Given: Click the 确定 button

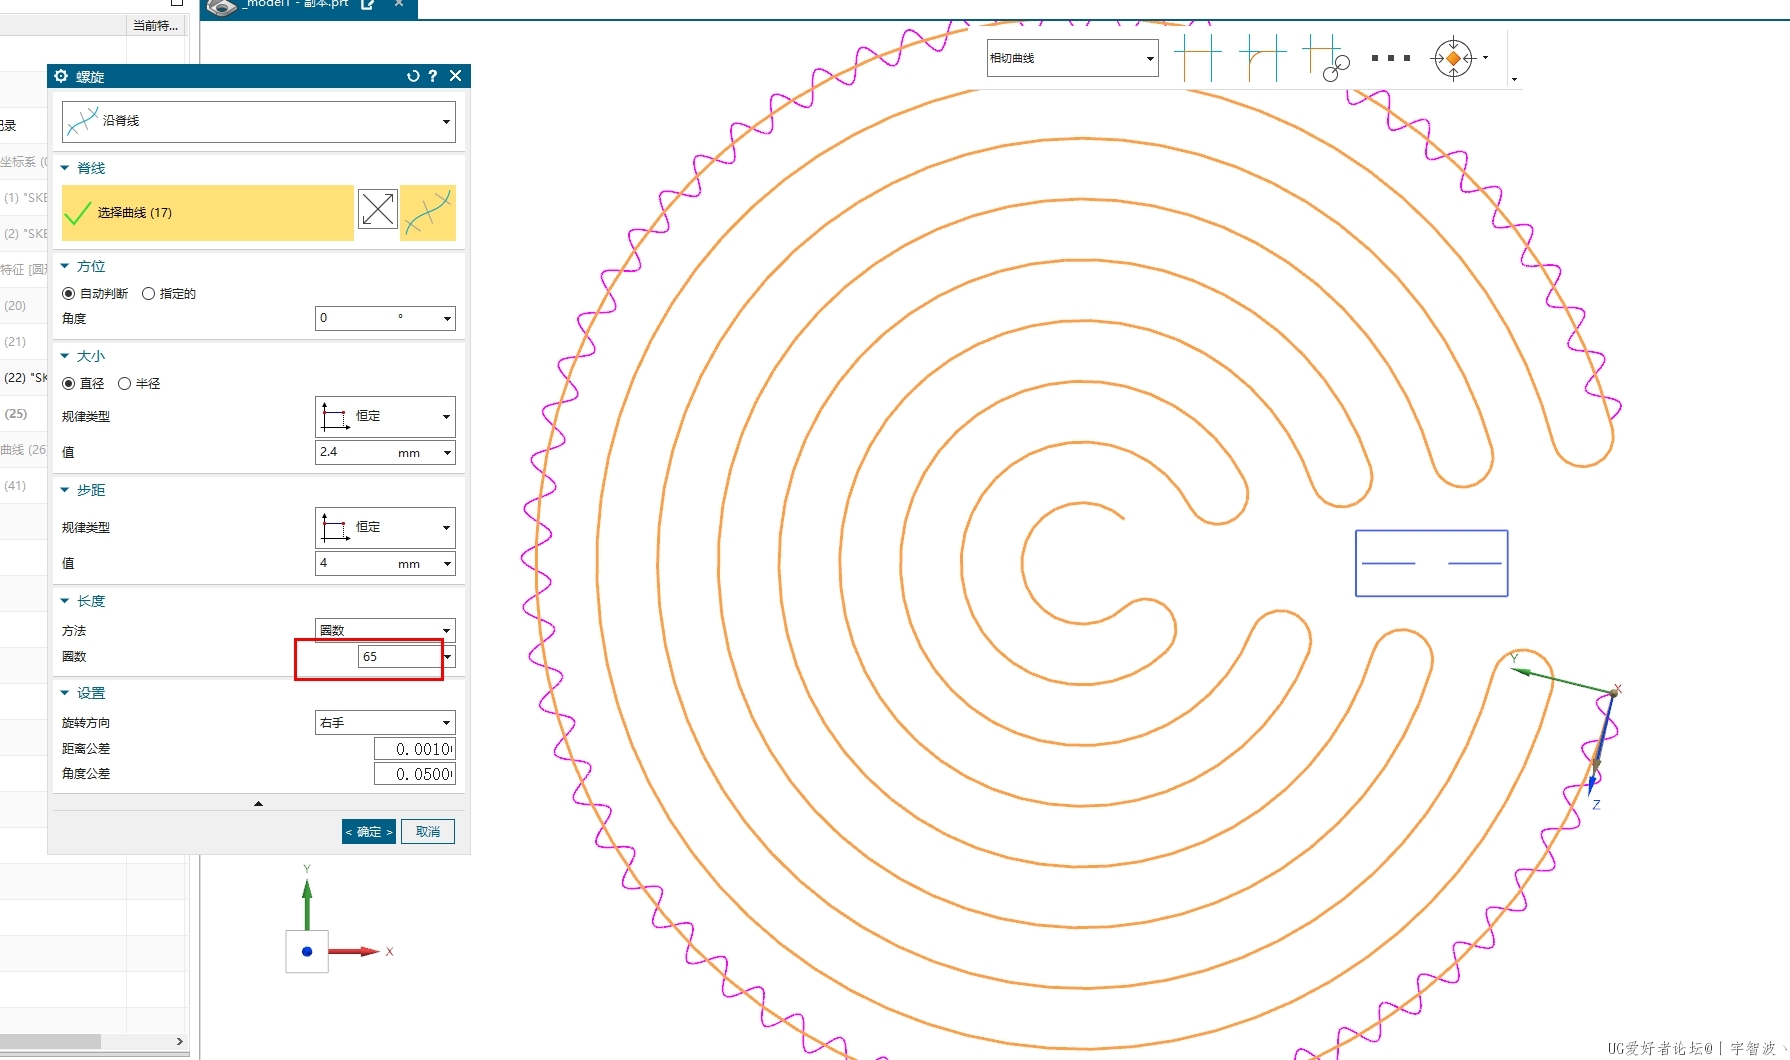Looking at the screenshot, I should tap(369, 831).
